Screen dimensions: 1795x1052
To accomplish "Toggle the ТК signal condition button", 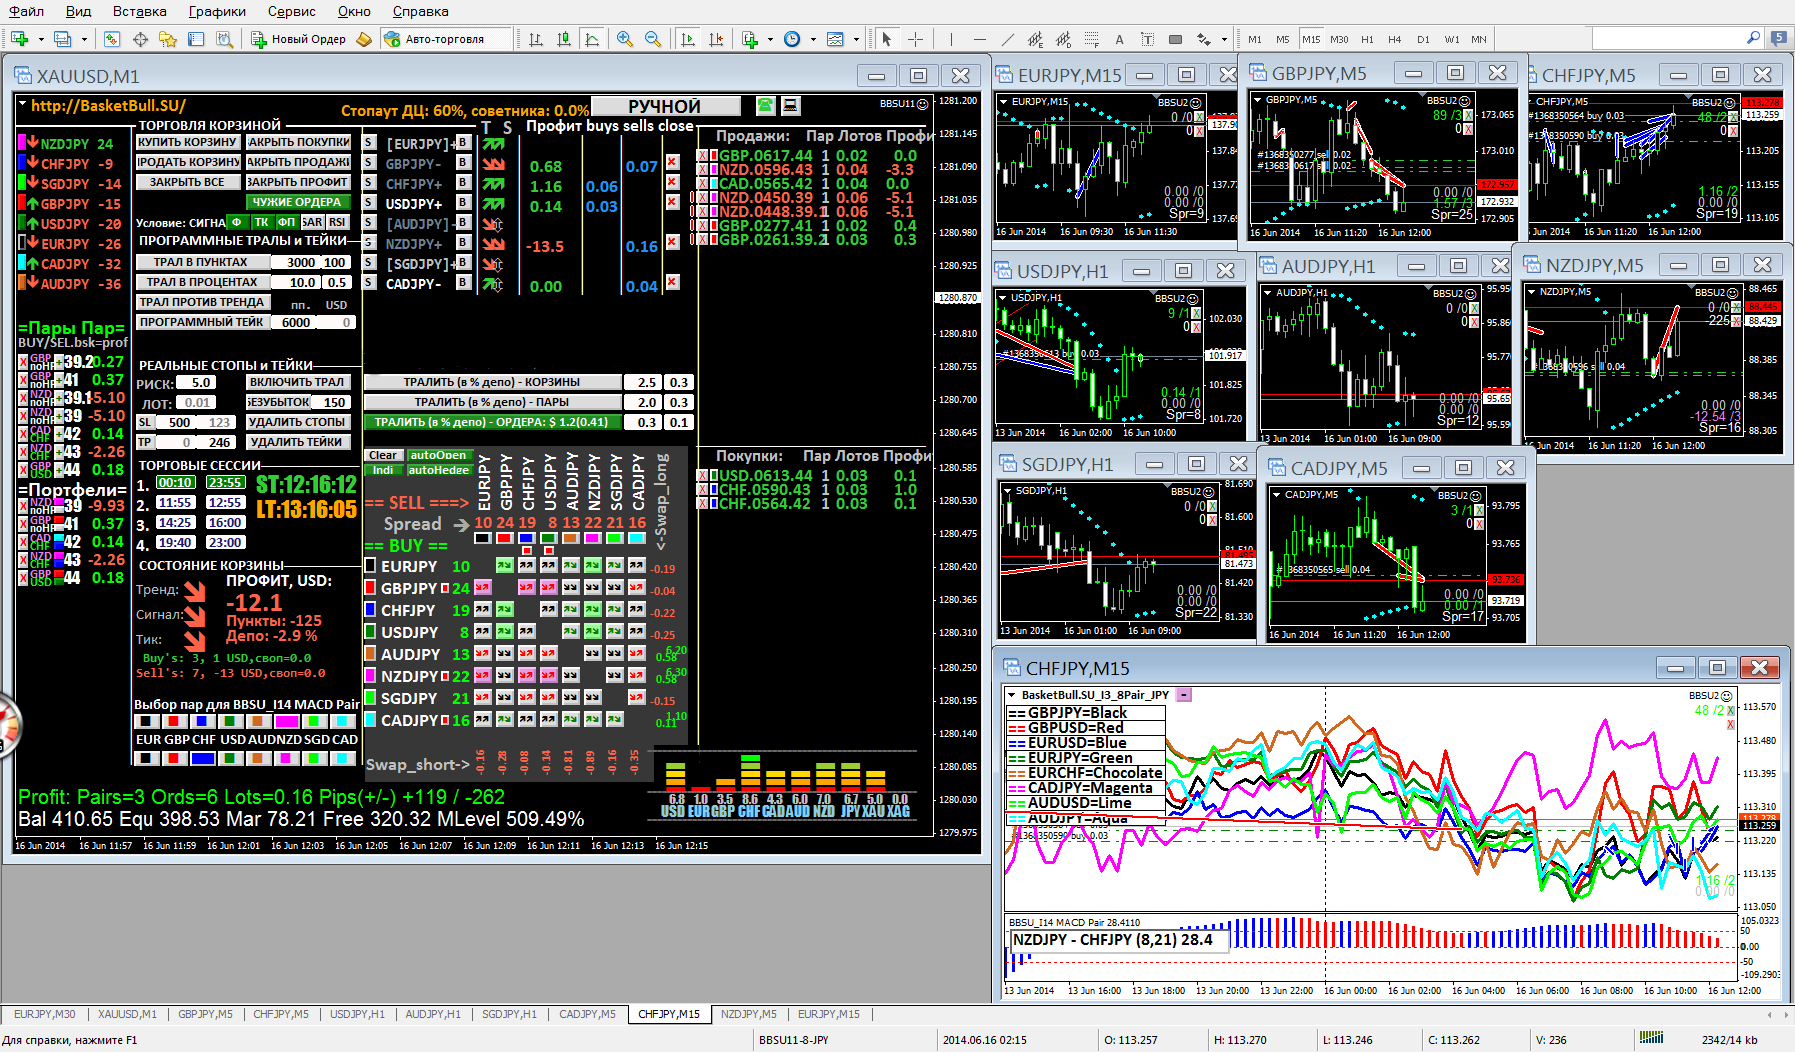I will point(261,222).
